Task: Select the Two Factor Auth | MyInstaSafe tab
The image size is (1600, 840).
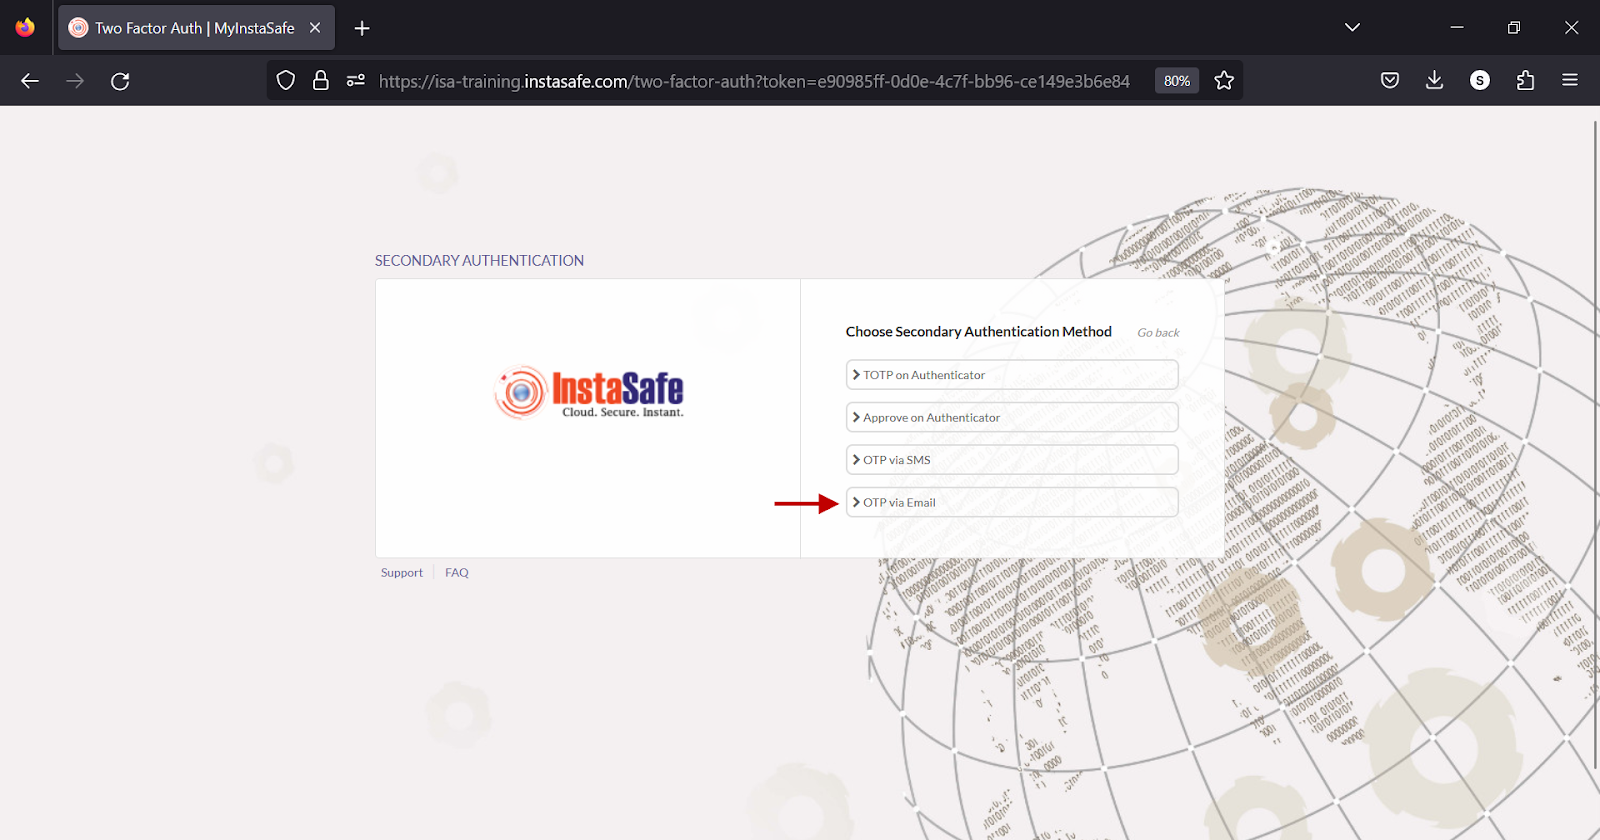Action: [196, 28]
